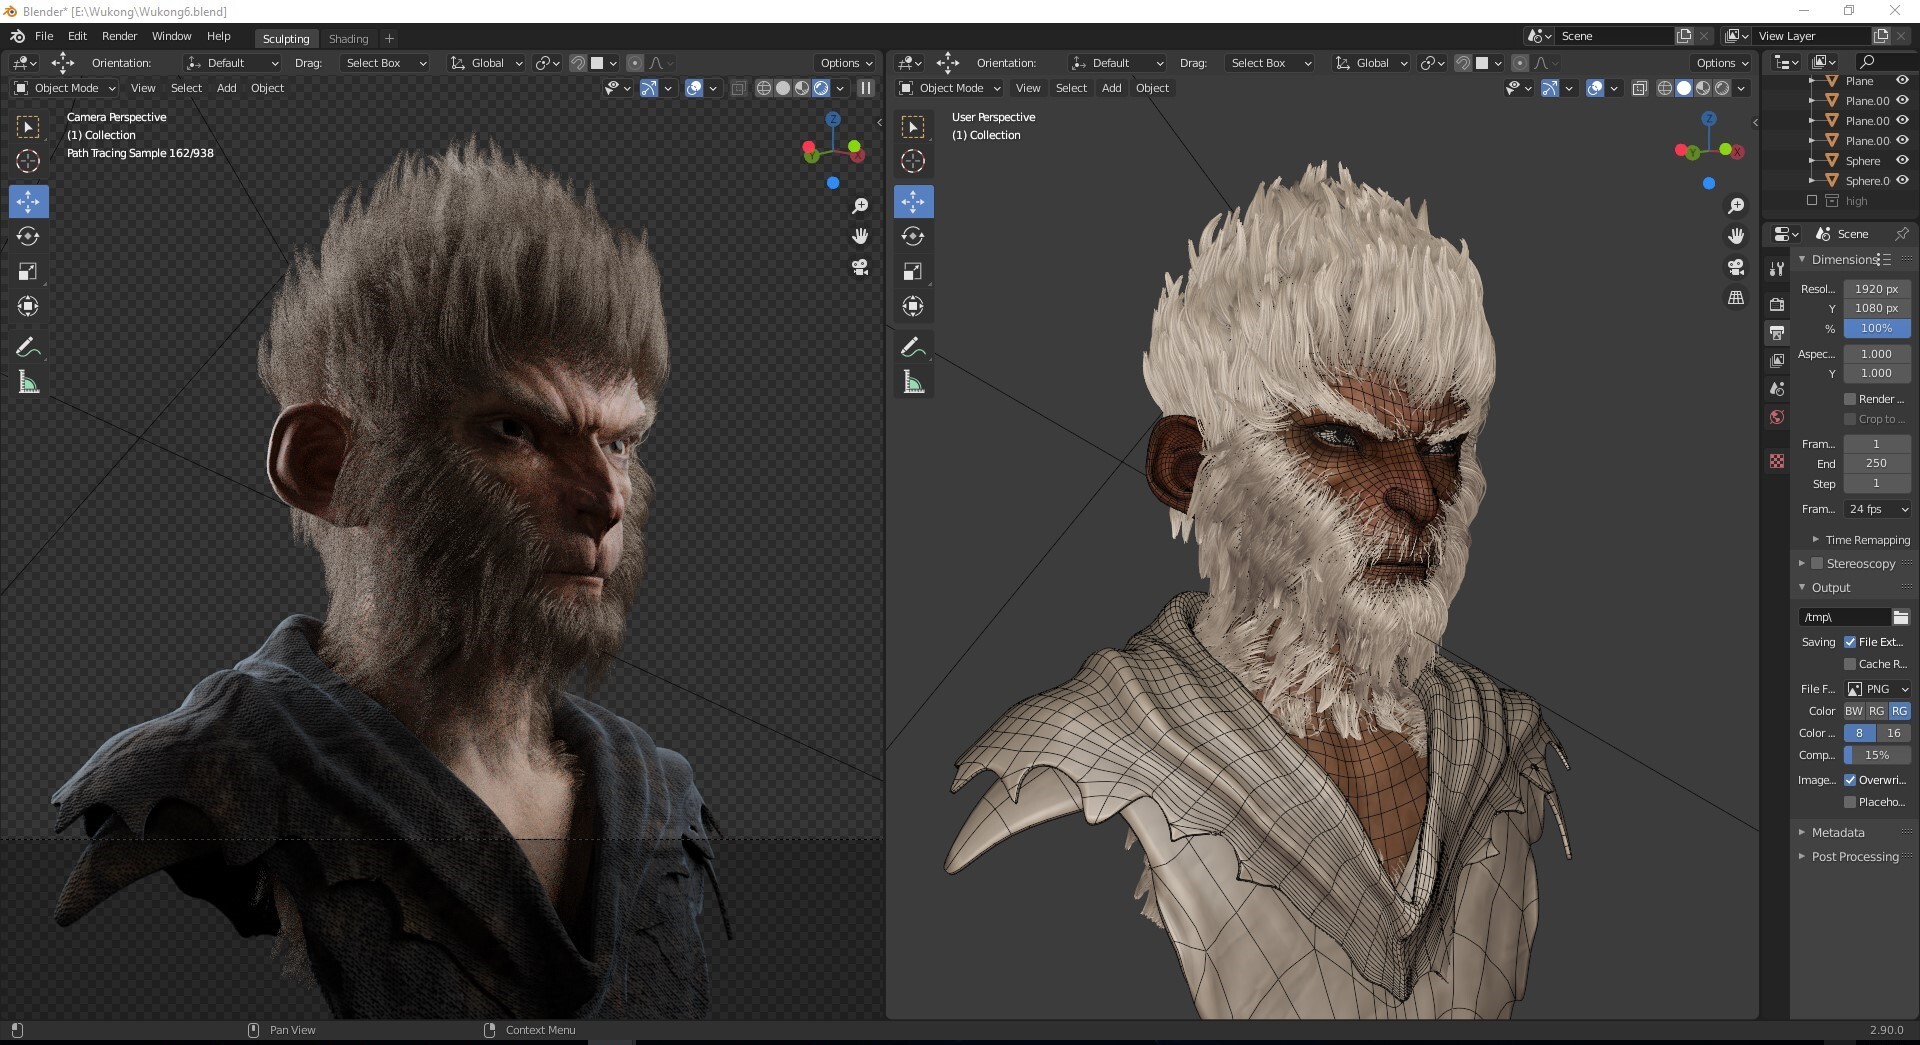This screenshot has height=1045, width=1920.
Task: Enable the Stereoscopy checkbox
Action: click(1818, 564)
